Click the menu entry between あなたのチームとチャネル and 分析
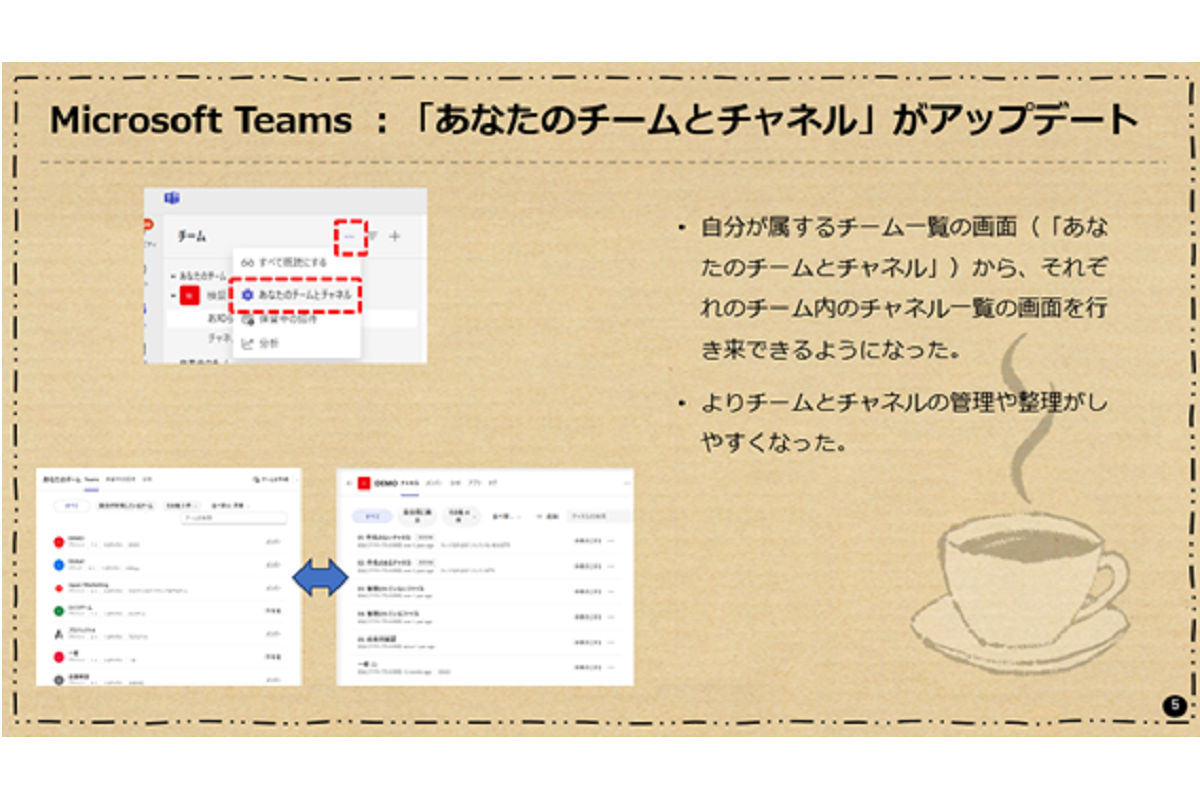This screenshot has width=1200, height=800. coord(296,320)
